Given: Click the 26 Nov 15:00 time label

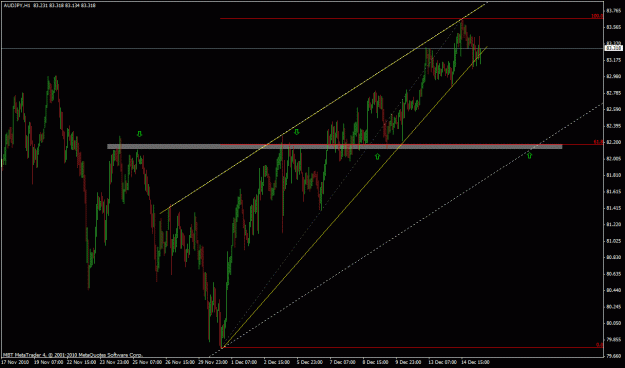Looking at the screenshot, I should point(180,362).
